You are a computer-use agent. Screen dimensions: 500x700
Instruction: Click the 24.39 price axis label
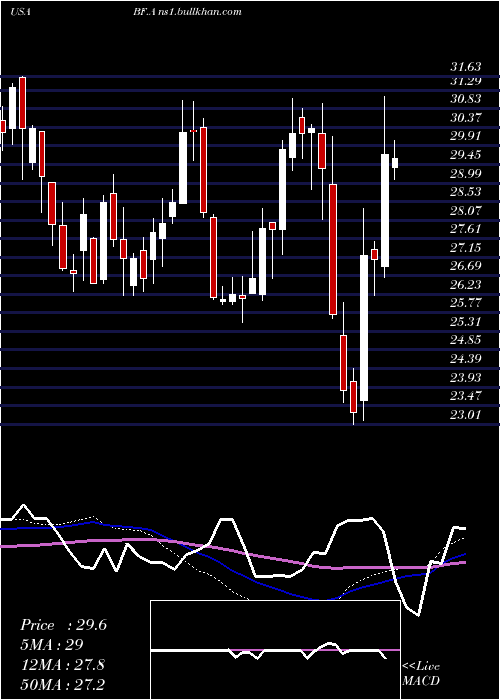point(466,359)
